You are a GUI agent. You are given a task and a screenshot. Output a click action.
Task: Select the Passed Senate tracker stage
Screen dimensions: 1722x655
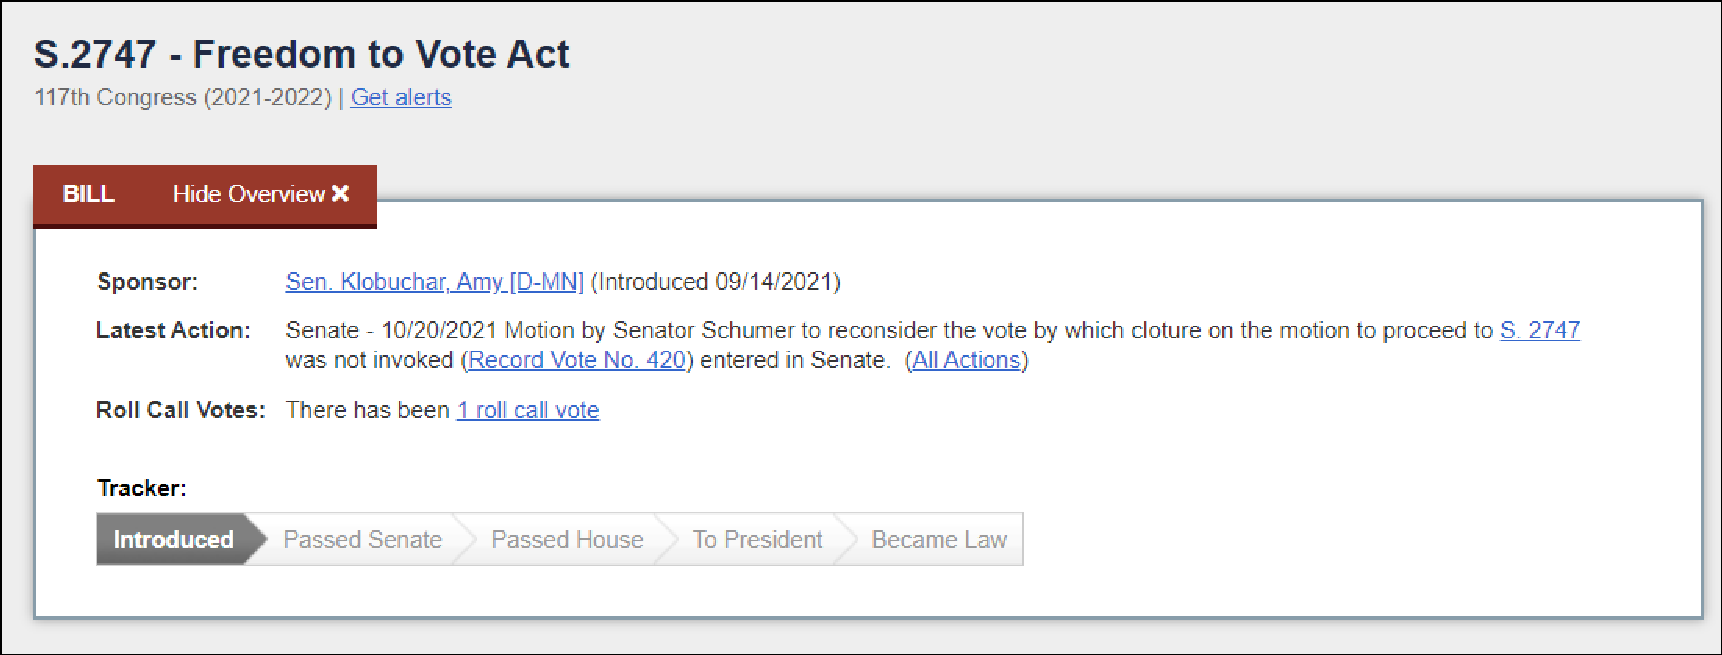[362, 540]
